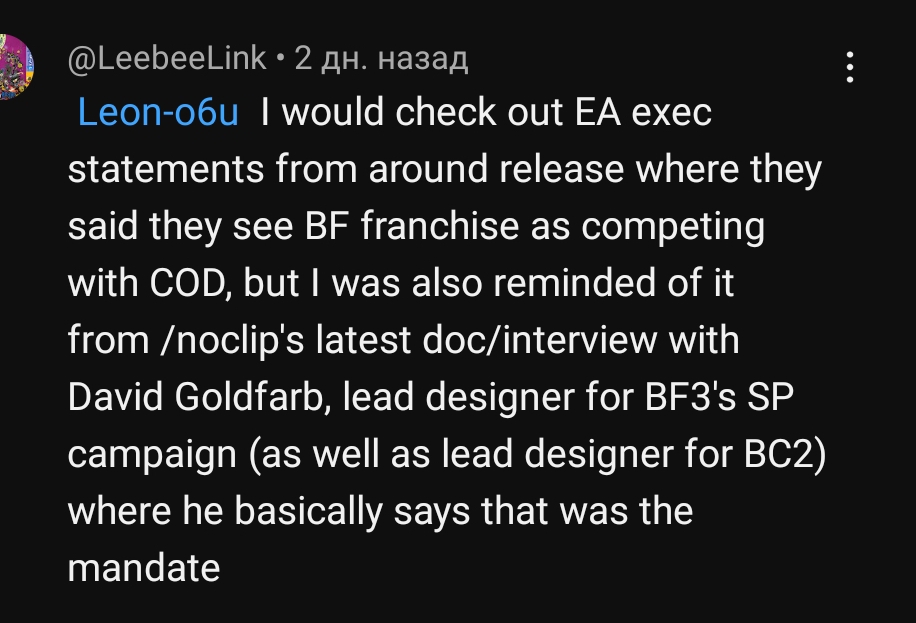The image size is (916, 623).
Task: Click "/noclip's" in the comment text
Action: coord(224,341)
